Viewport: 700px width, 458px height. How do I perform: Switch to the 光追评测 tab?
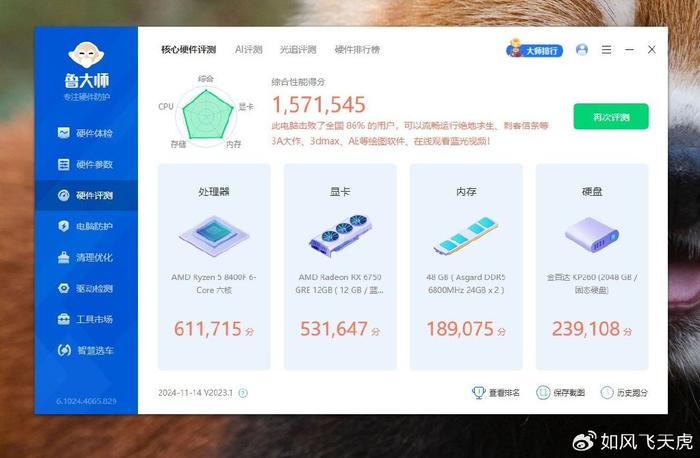(x=298, y=50)
